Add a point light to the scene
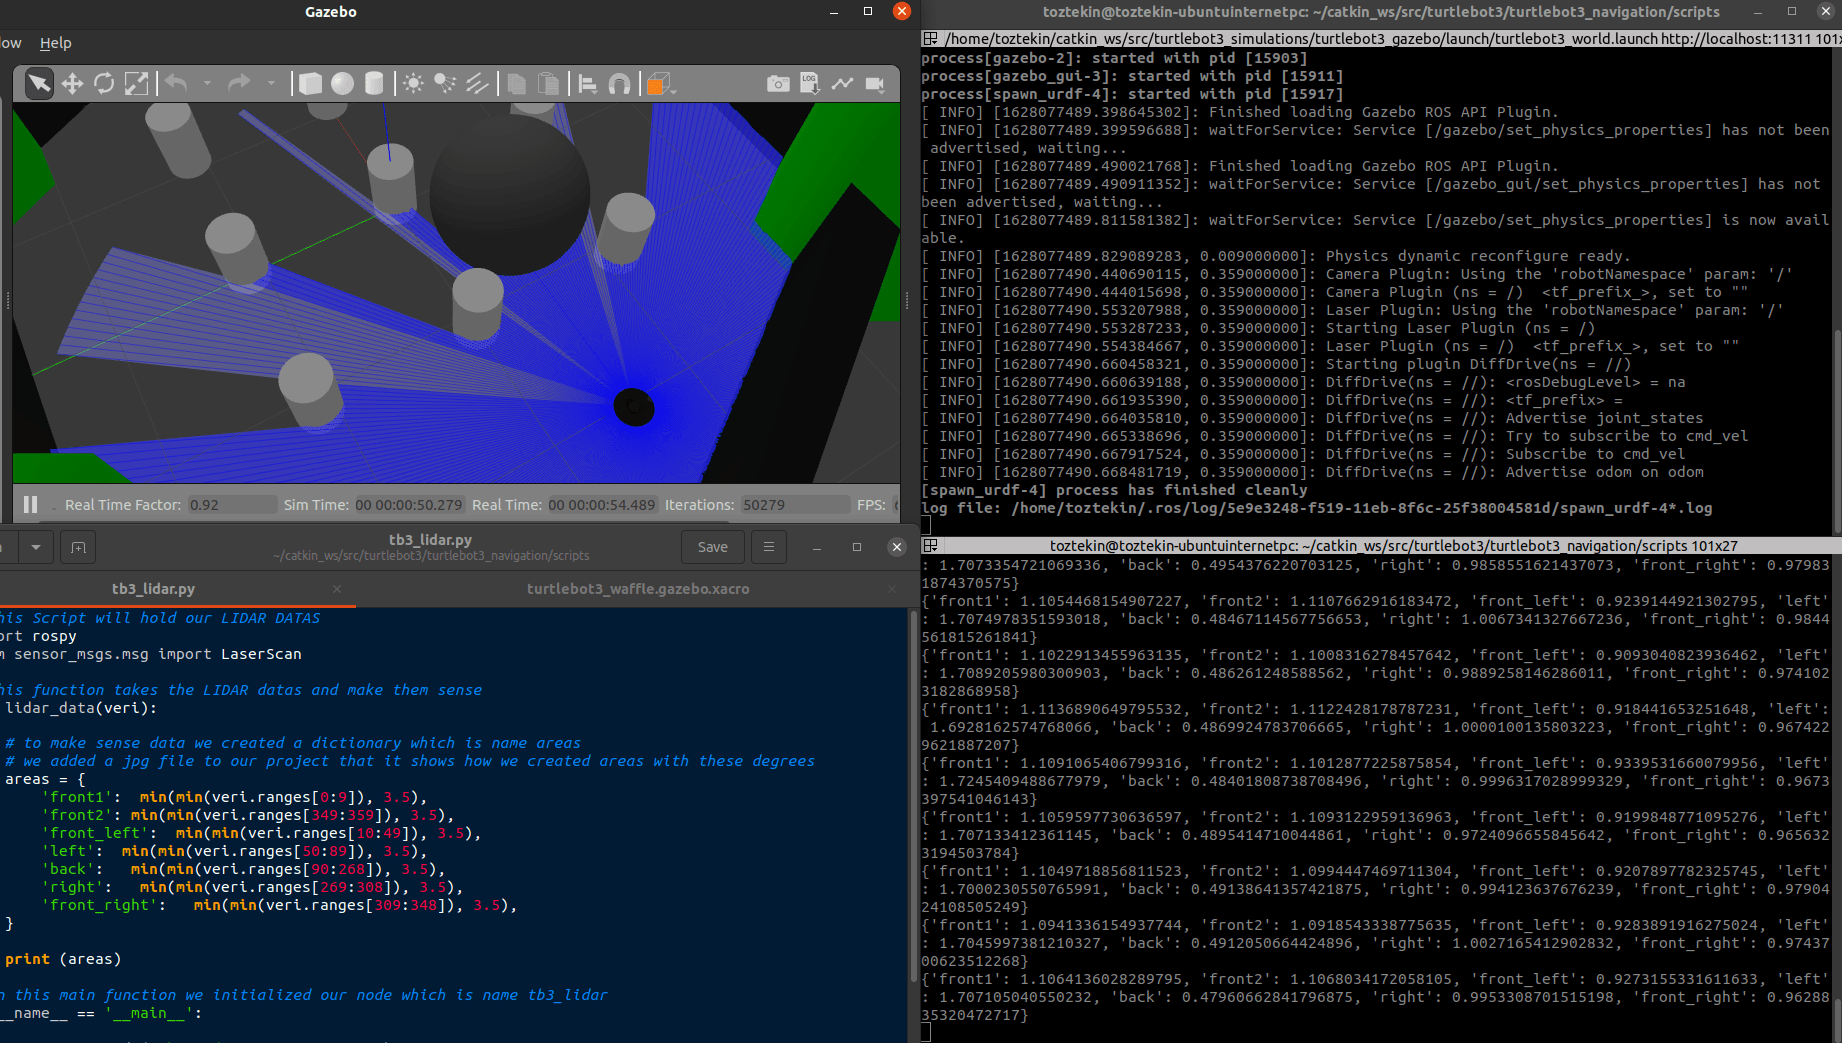 tap(413, 84)
